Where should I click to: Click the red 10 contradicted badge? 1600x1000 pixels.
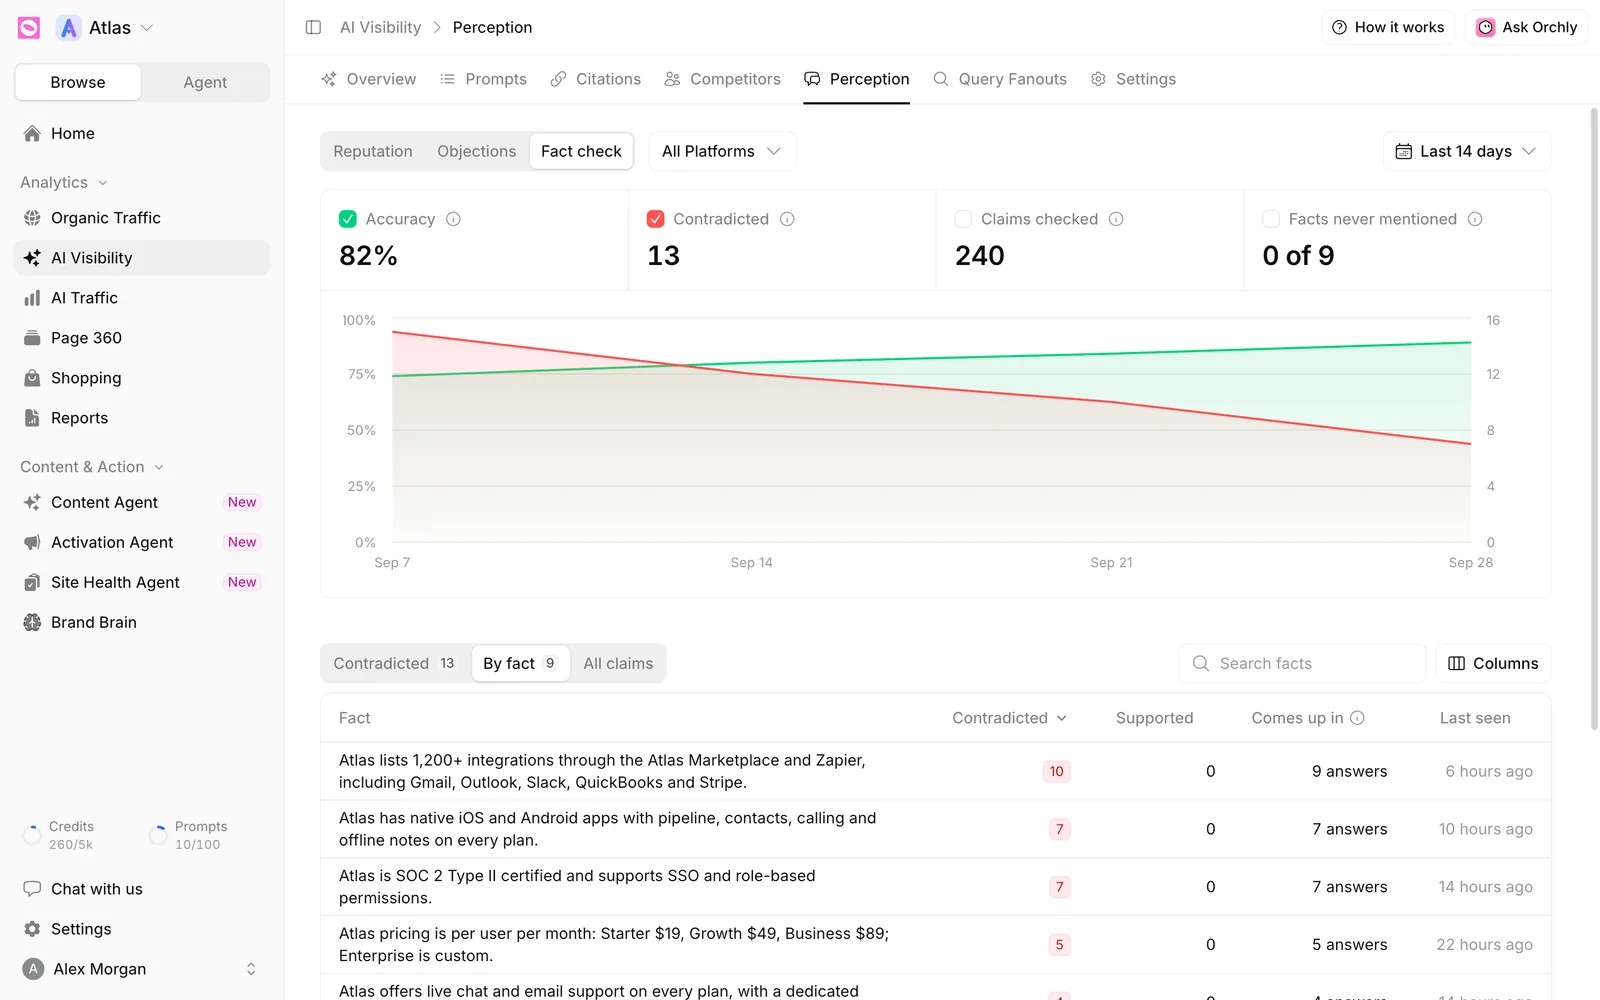coord(1057,771)
